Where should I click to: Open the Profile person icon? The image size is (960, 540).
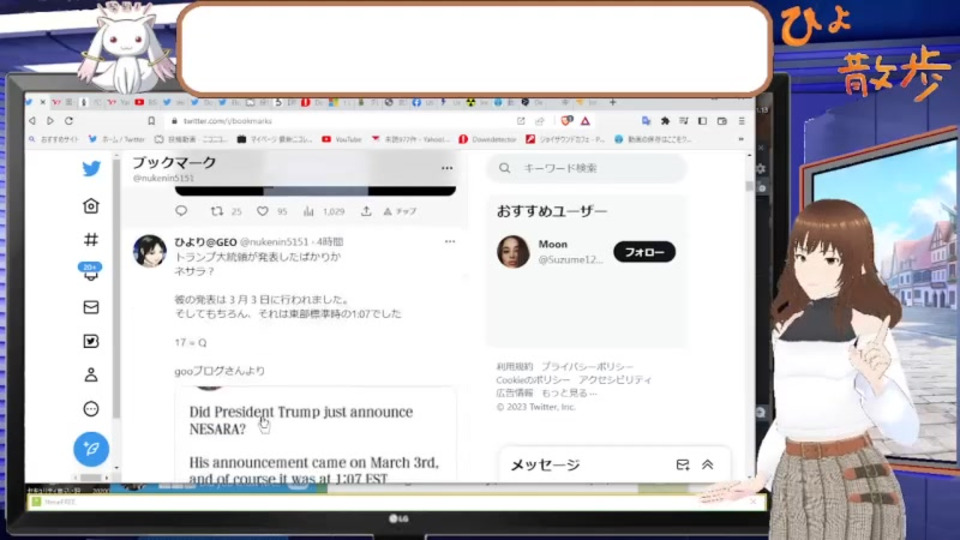91,375
